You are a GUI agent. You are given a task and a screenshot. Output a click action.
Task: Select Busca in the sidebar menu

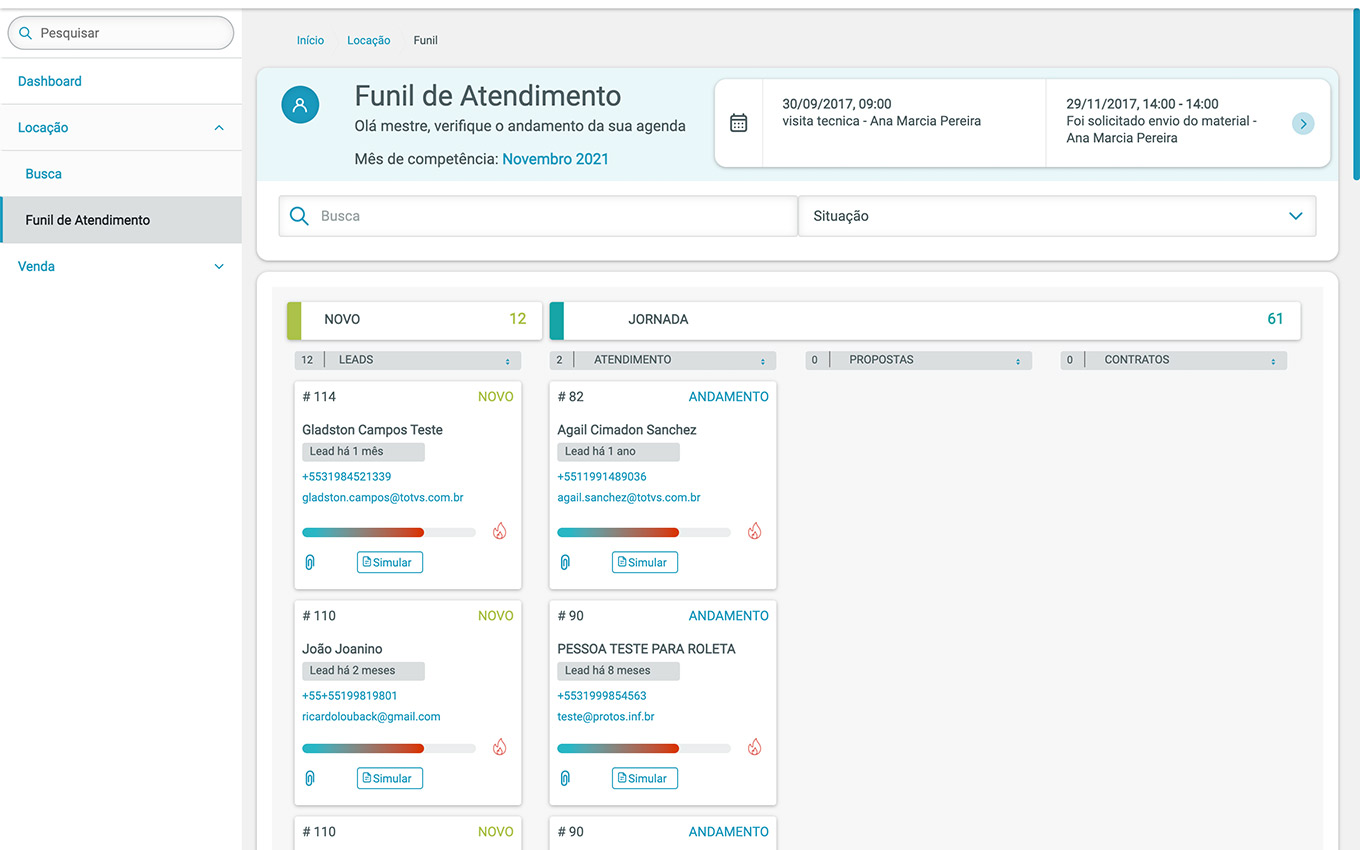[x=44, y=174]
